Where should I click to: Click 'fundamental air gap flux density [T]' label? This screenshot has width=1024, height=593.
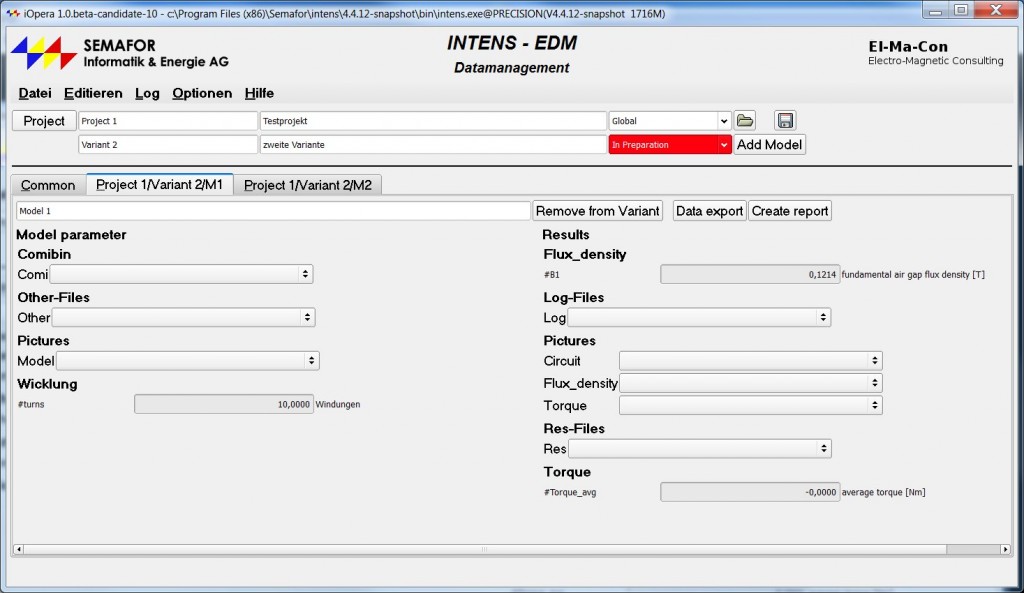pyautogui.click(x=913, y=274)
